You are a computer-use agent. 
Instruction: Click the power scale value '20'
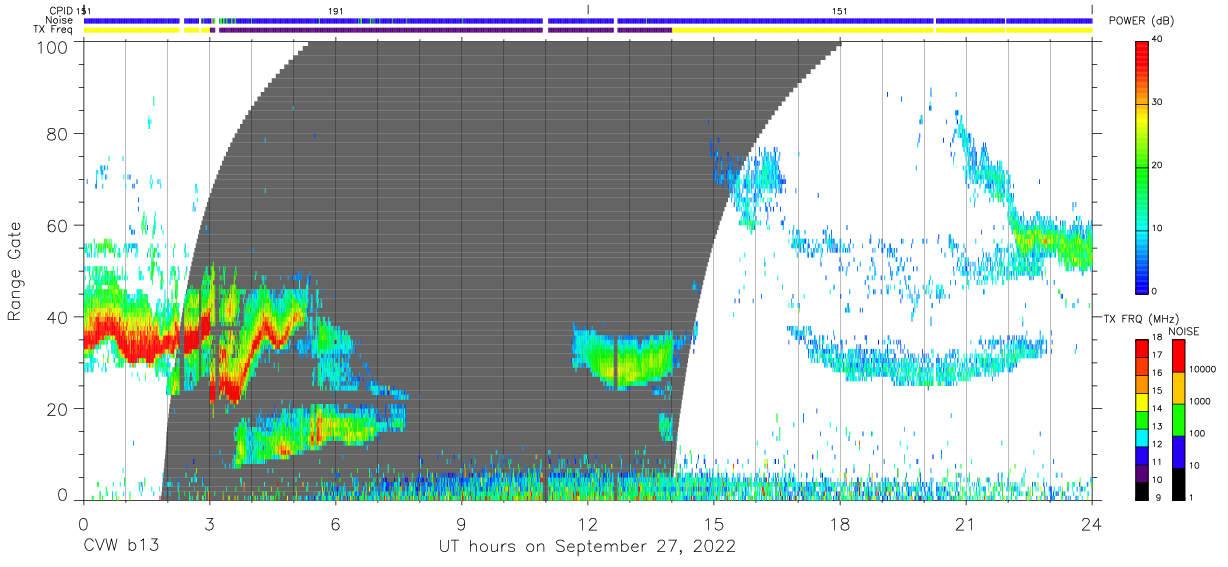(x=1158, y=166)
